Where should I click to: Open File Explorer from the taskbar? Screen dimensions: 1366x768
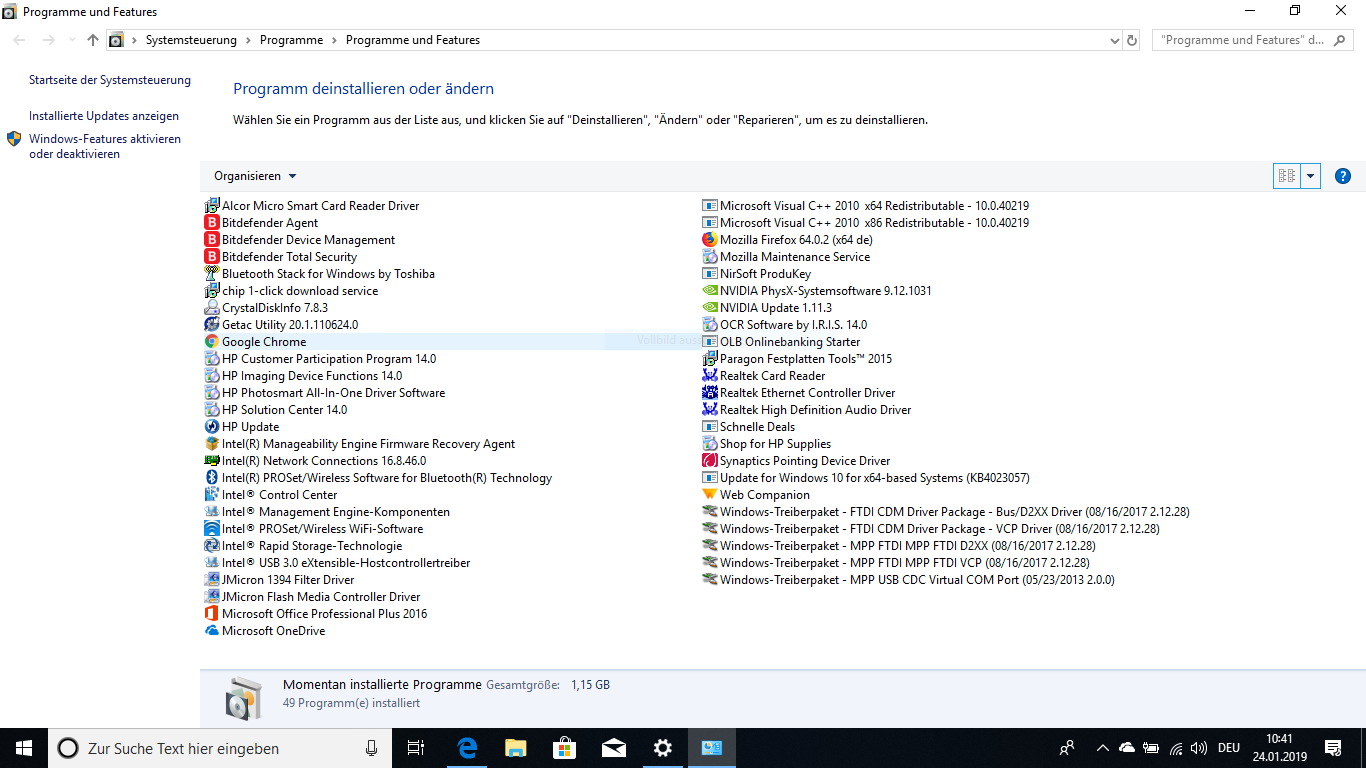(516, 748)
